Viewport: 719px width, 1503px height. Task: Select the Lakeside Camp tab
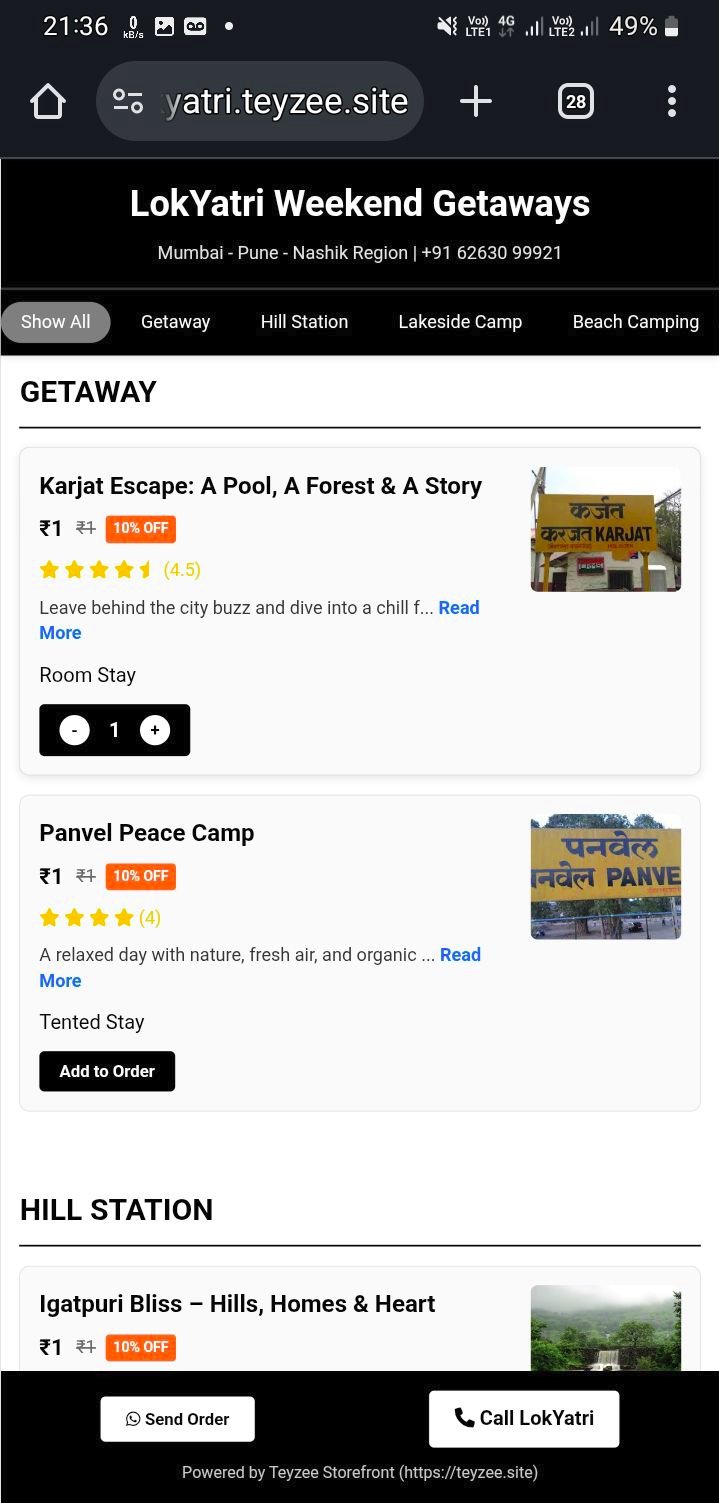[460, 322]
